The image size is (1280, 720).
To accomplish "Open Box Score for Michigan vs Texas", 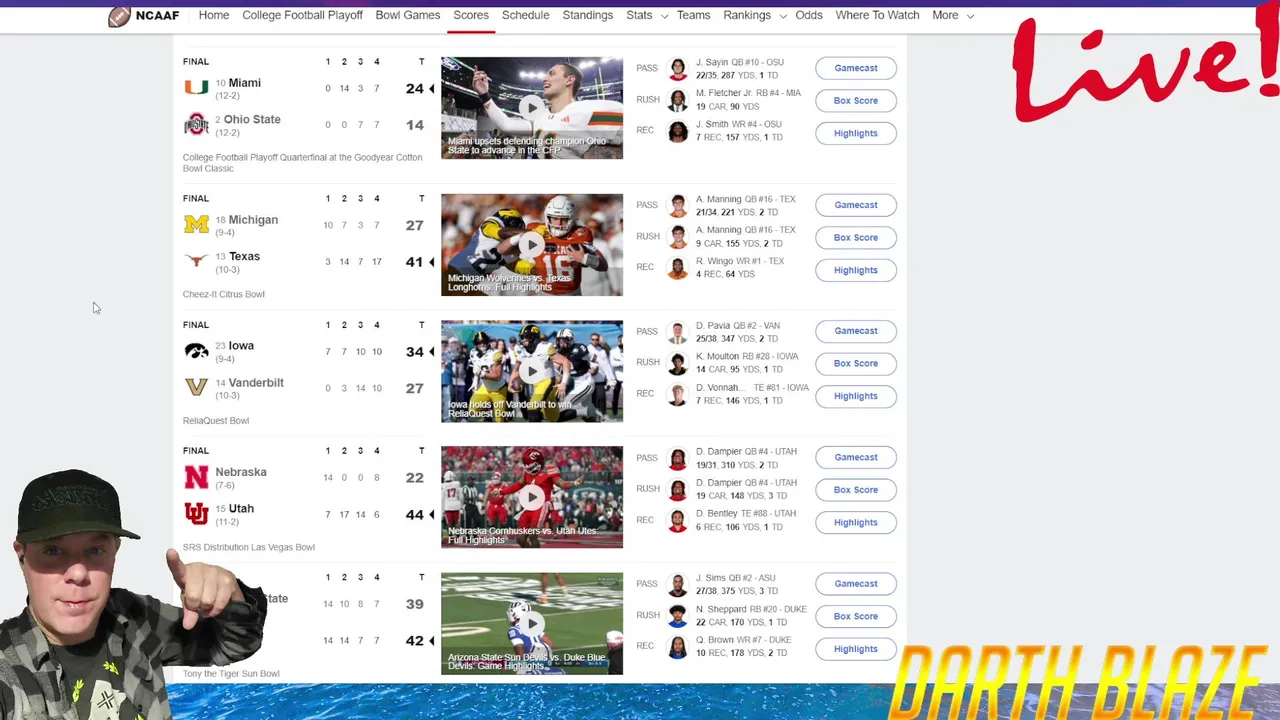I will (856, 238).
